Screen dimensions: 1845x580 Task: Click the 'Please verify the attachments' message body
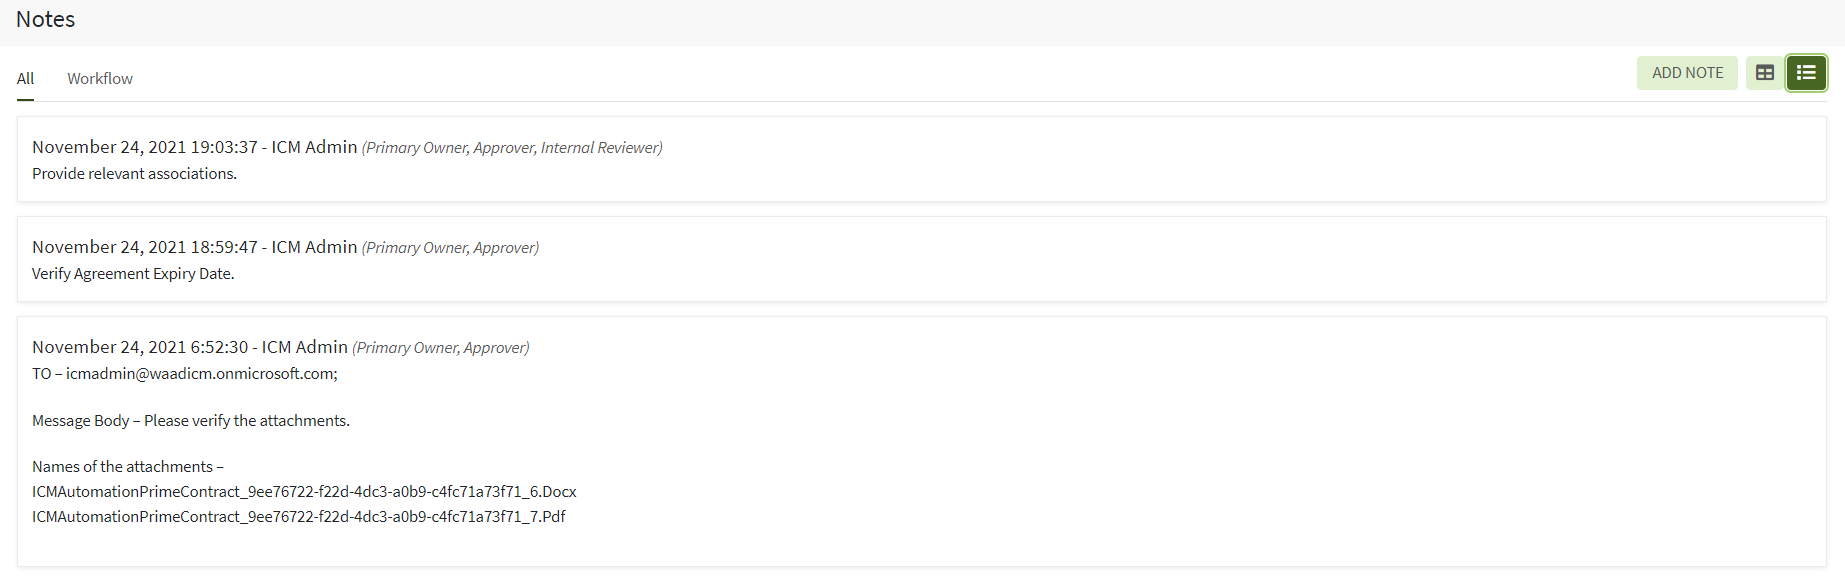[191, 421]
